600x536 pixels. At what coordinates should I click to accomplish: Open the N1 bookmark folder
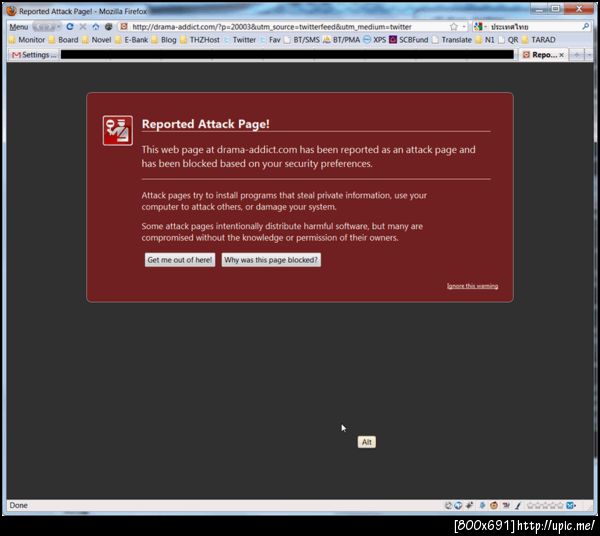[485, 39]
